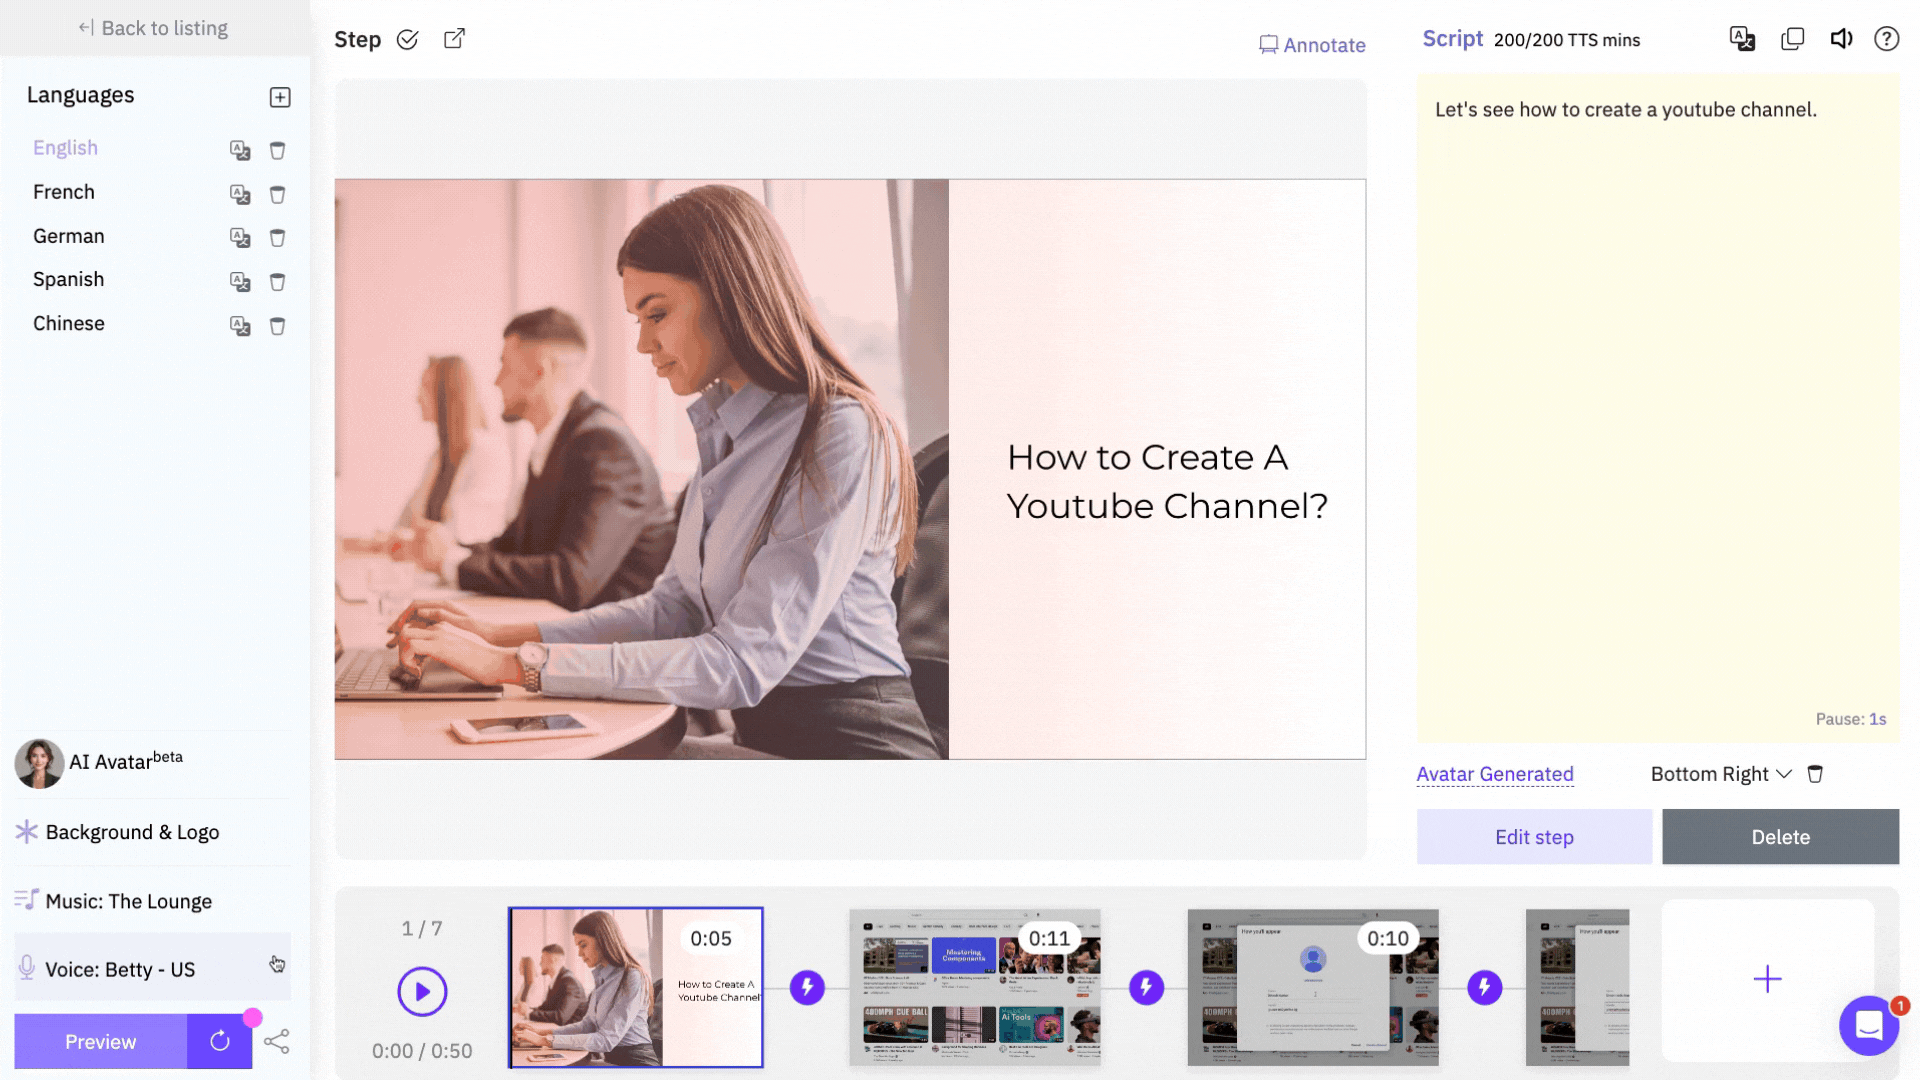Click the main slide preview image
Viewport: 1920px width, 1080px height.
coord(850,469)
